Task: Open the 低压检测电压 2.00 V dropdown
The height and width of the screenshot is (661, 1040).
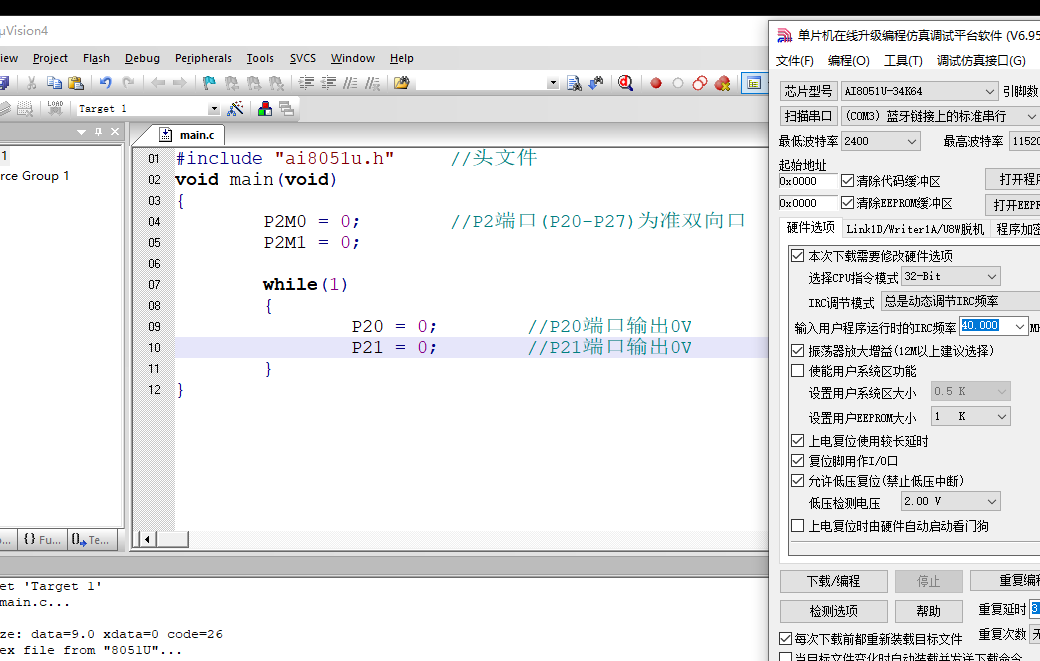Action: click(x=949, y=502)
